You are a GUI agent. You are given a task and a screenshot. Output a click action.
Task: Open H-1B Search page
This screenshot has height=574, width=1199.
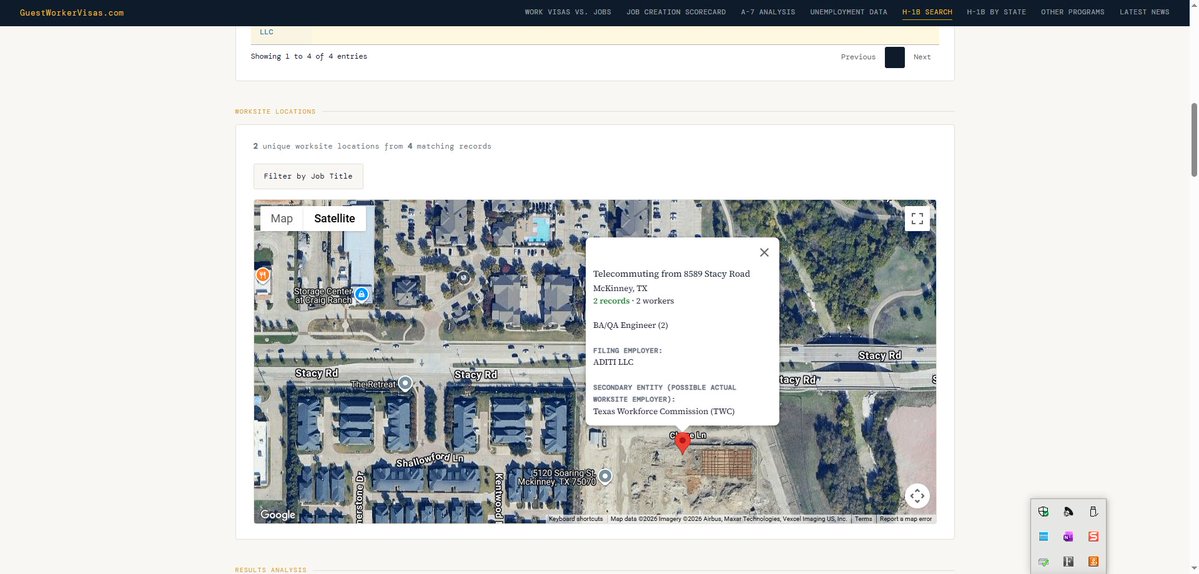(x=927, y=12)
